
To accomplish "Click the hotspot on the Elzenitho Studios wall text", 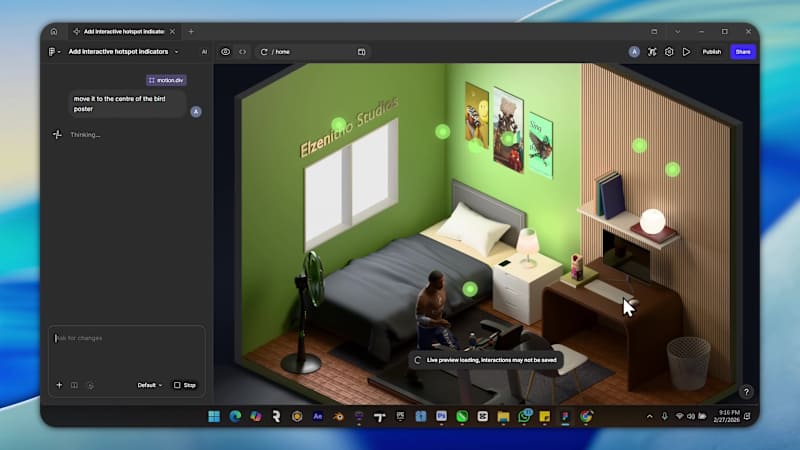I will pyautogui.click(x=339, y=124).
